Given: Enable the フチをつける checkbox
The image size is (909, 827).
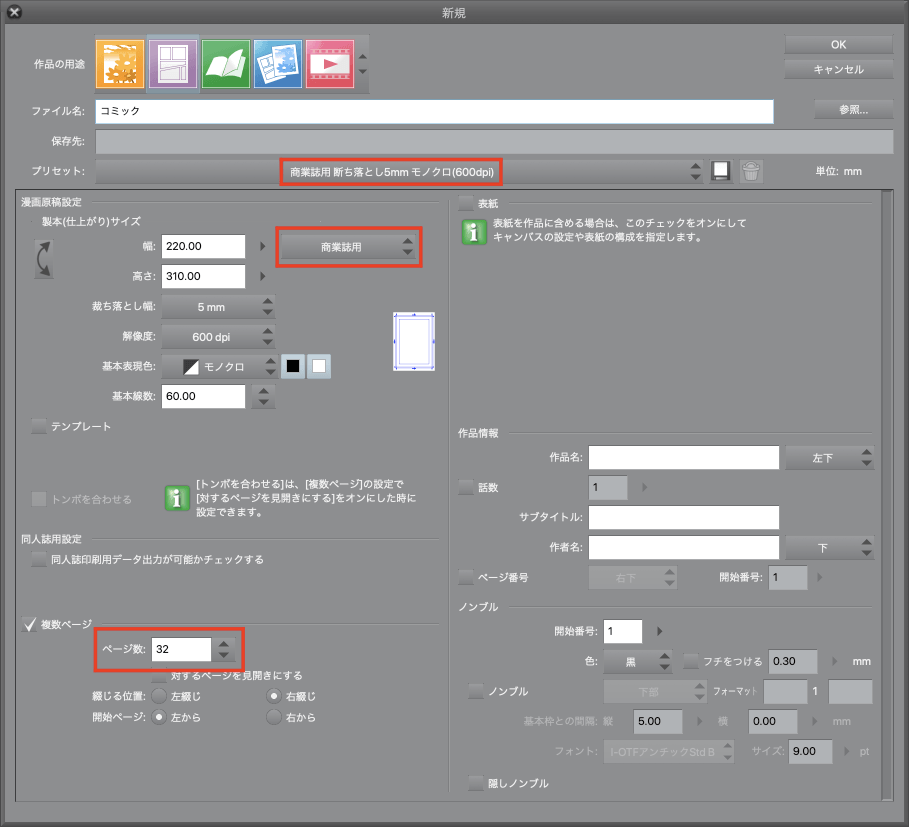Looking at the screenshot, I should pyautogui.click(x=691, y=661).
